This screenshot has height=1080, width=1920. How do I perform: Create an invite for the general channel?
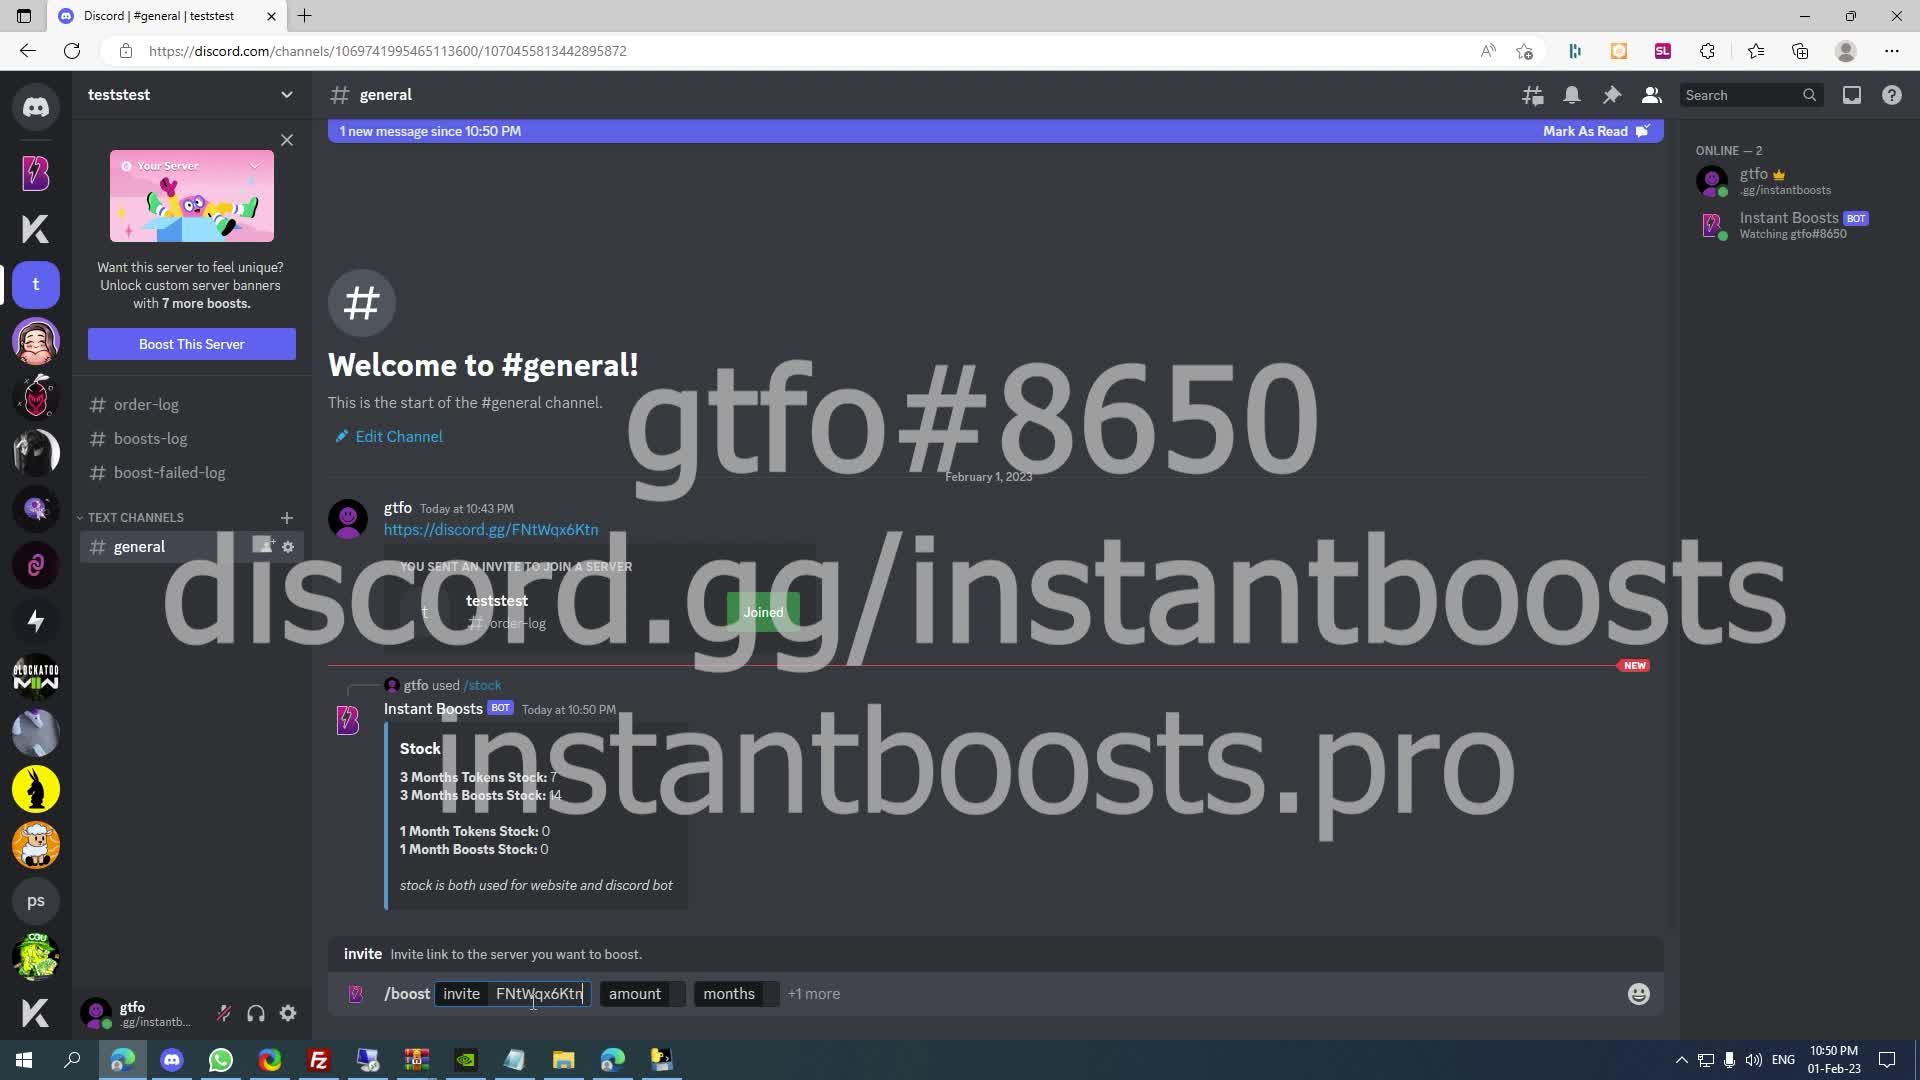tap(262, 546)
